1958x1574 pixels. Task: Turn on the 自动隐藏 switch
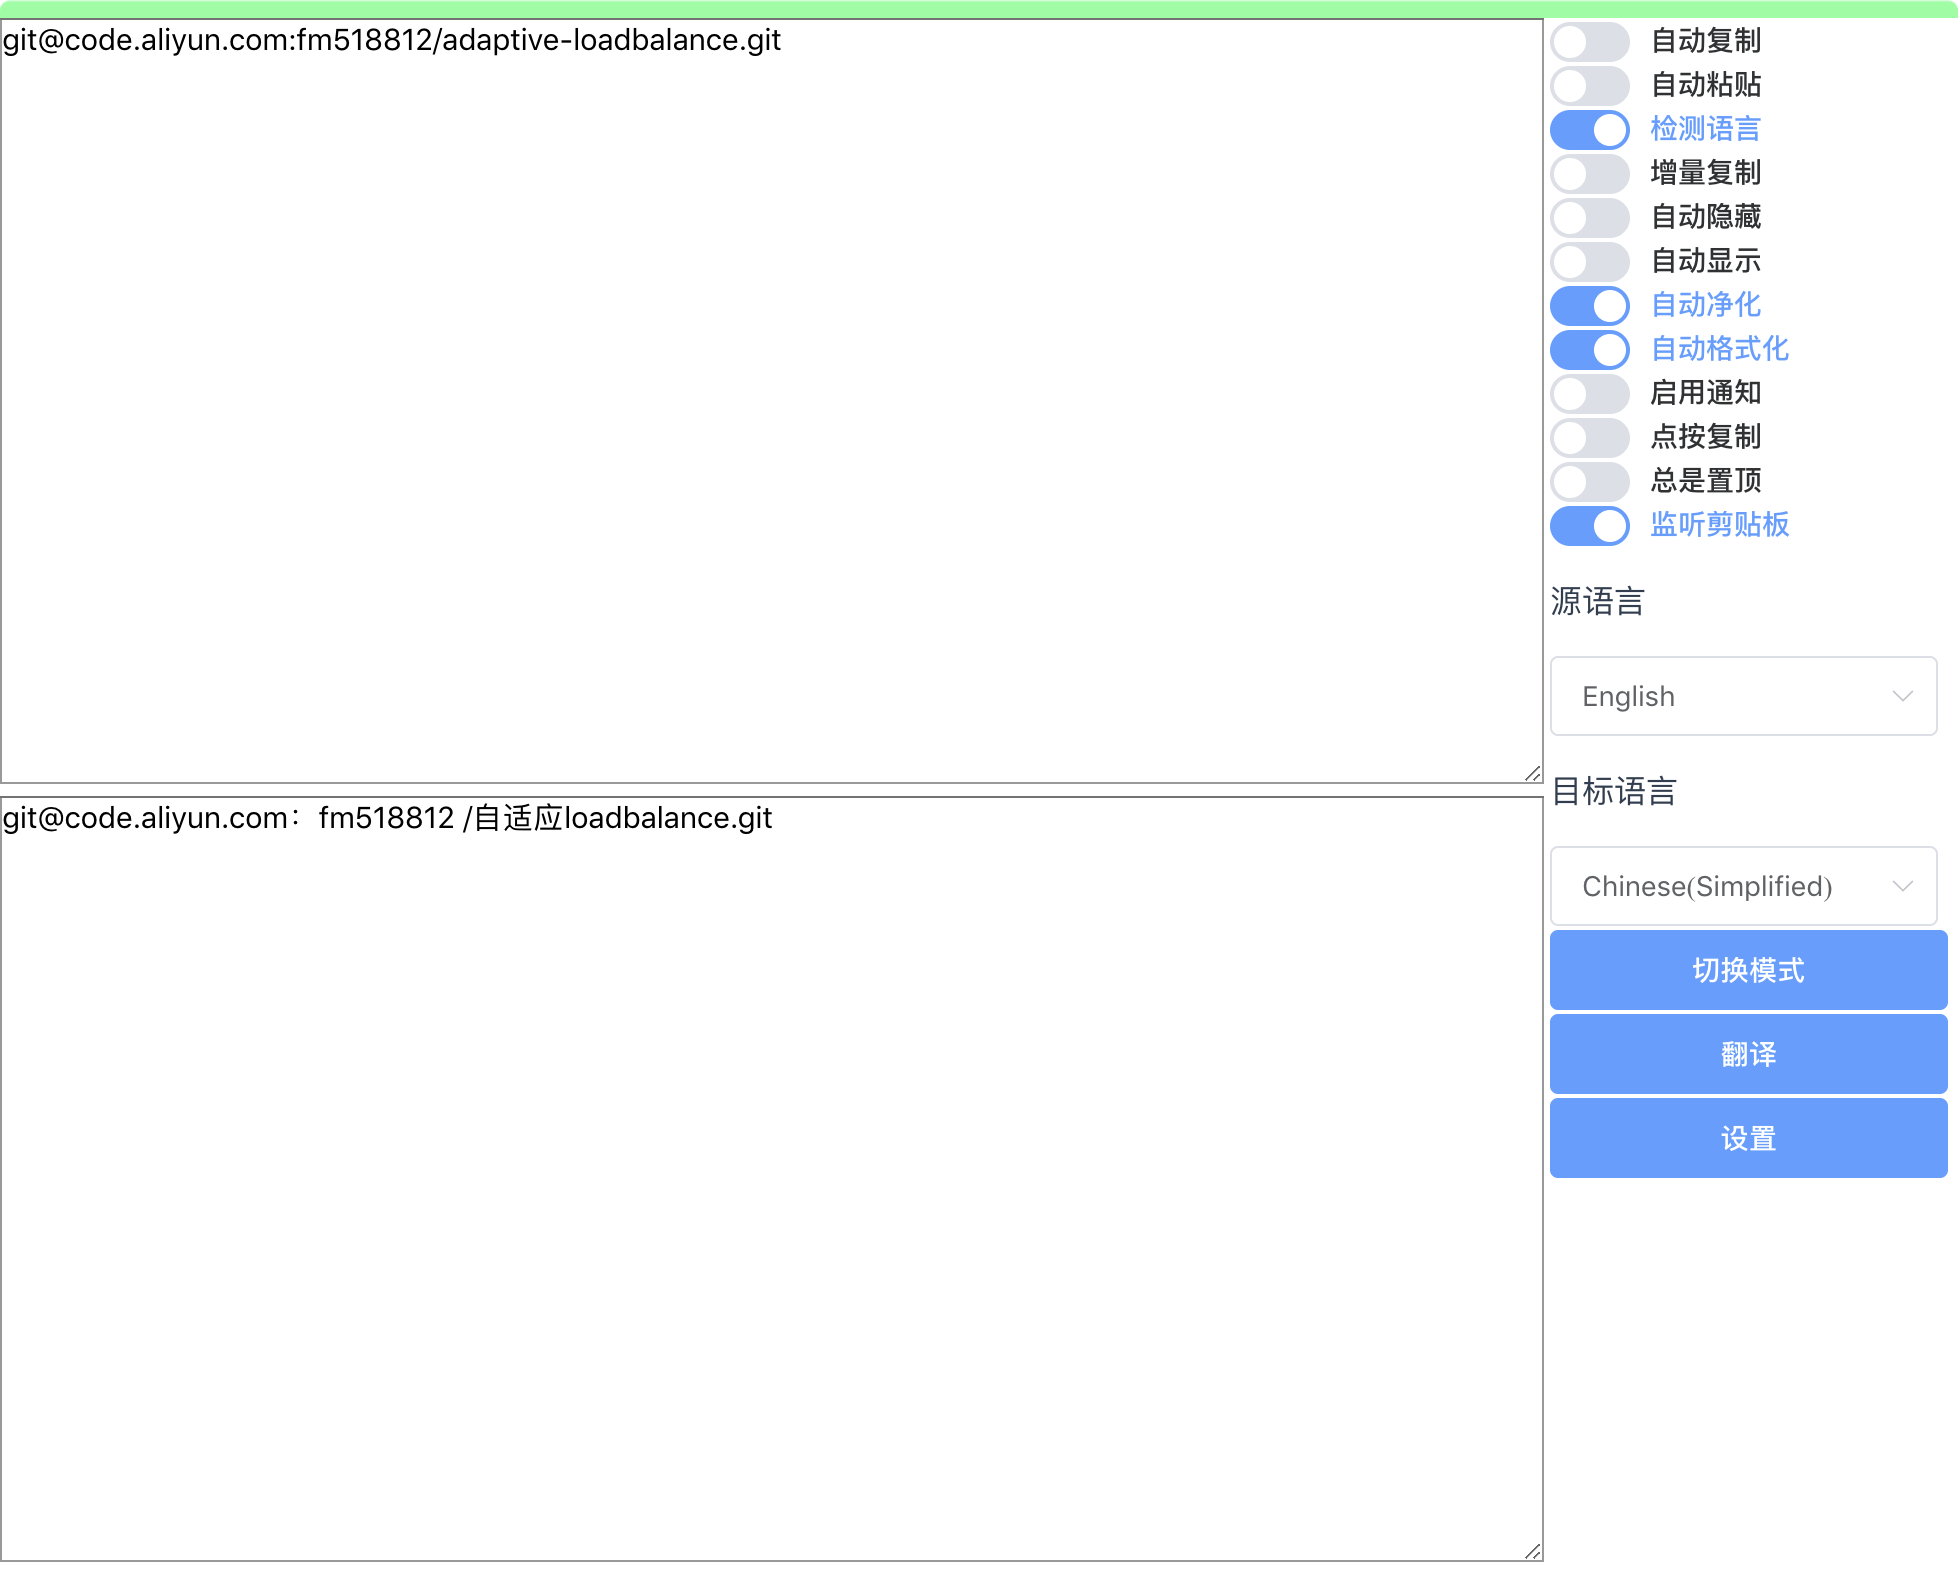click(x=1589, y=217)
